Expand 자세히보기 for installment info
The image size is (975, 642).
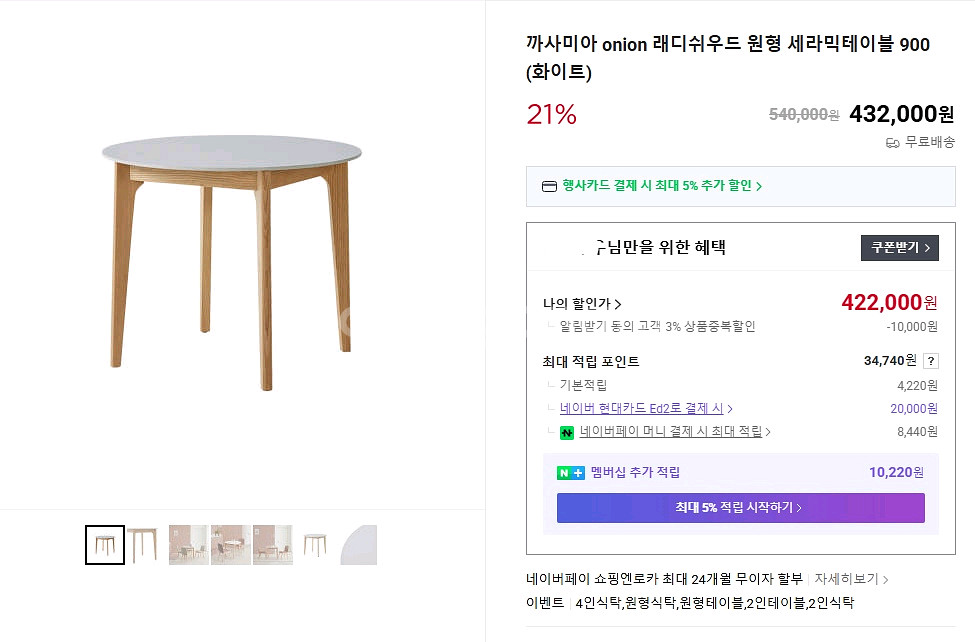[x=851, y=579]
